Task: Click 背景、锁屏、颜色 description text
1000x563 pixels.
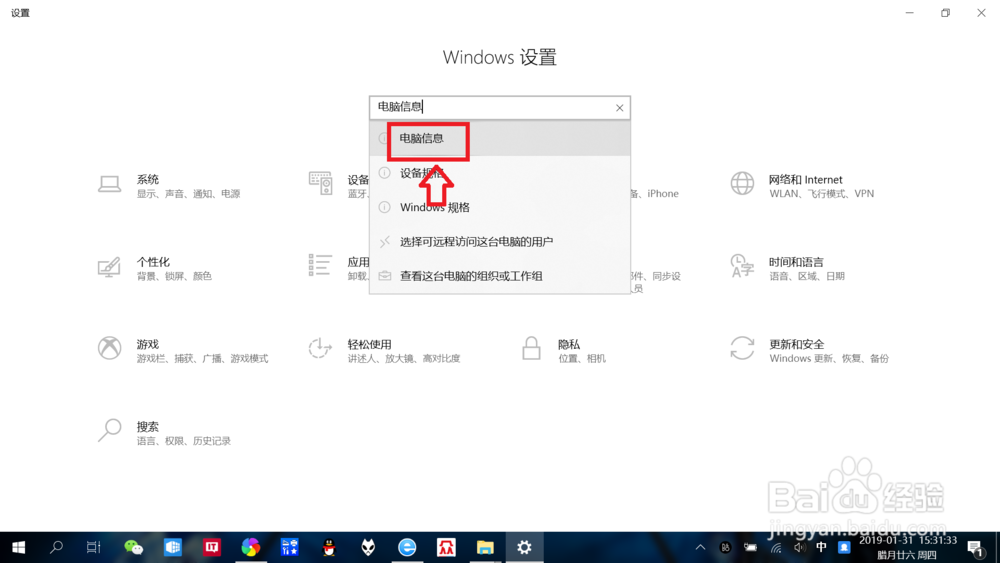Action: point(174,276)
